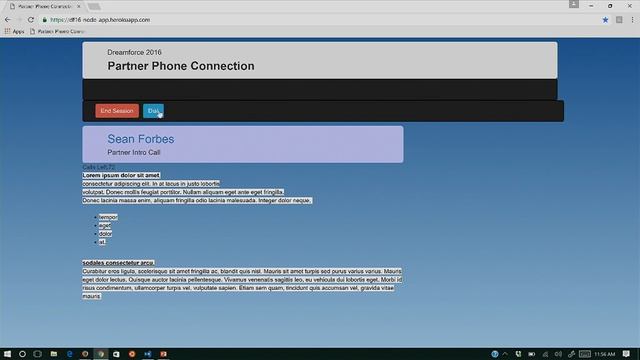
Task: Click the 'Partner Intro Call' subtitle
Action: (x=133, y=152)
